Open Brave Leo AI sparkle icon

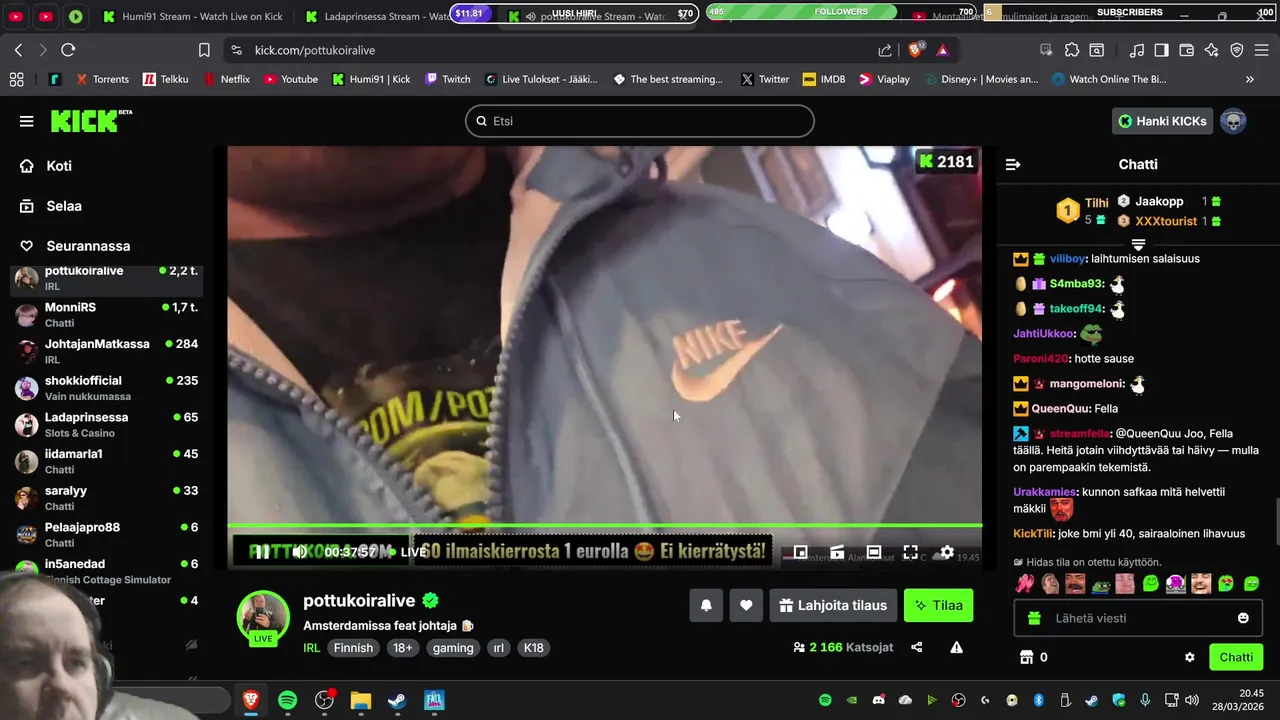click(x=1211, y=50)
